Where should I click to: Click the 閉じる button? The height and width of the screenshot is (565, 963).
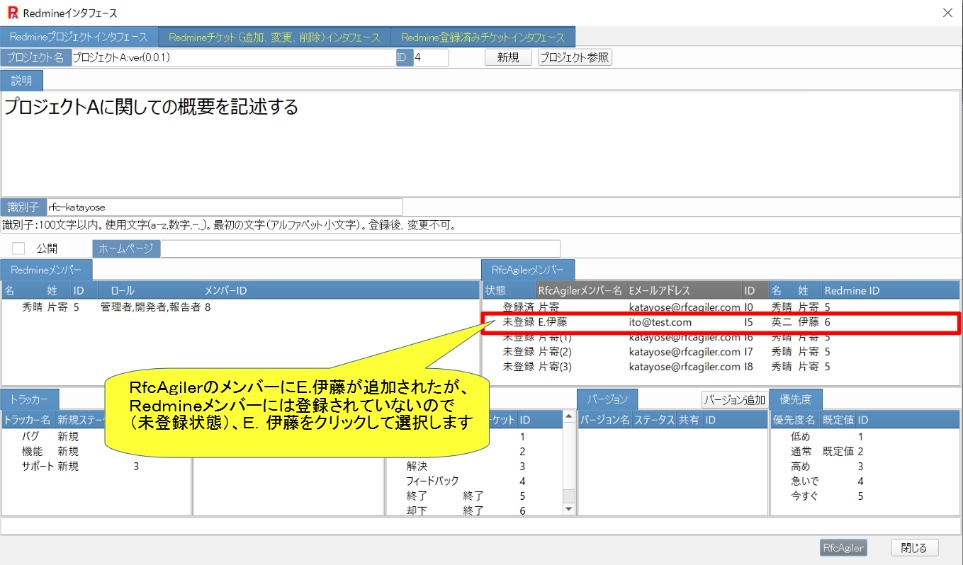tap(915, 548)
